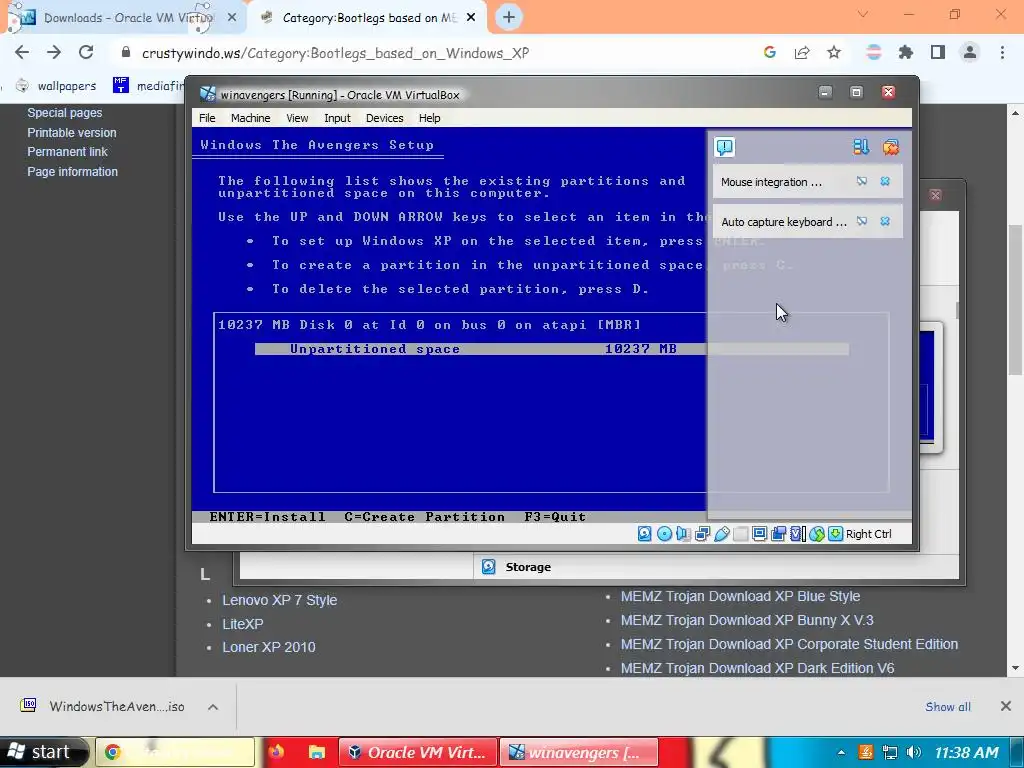Click Show all downloads
This screenshot has width=1024, height=768.
coord(948,707)
